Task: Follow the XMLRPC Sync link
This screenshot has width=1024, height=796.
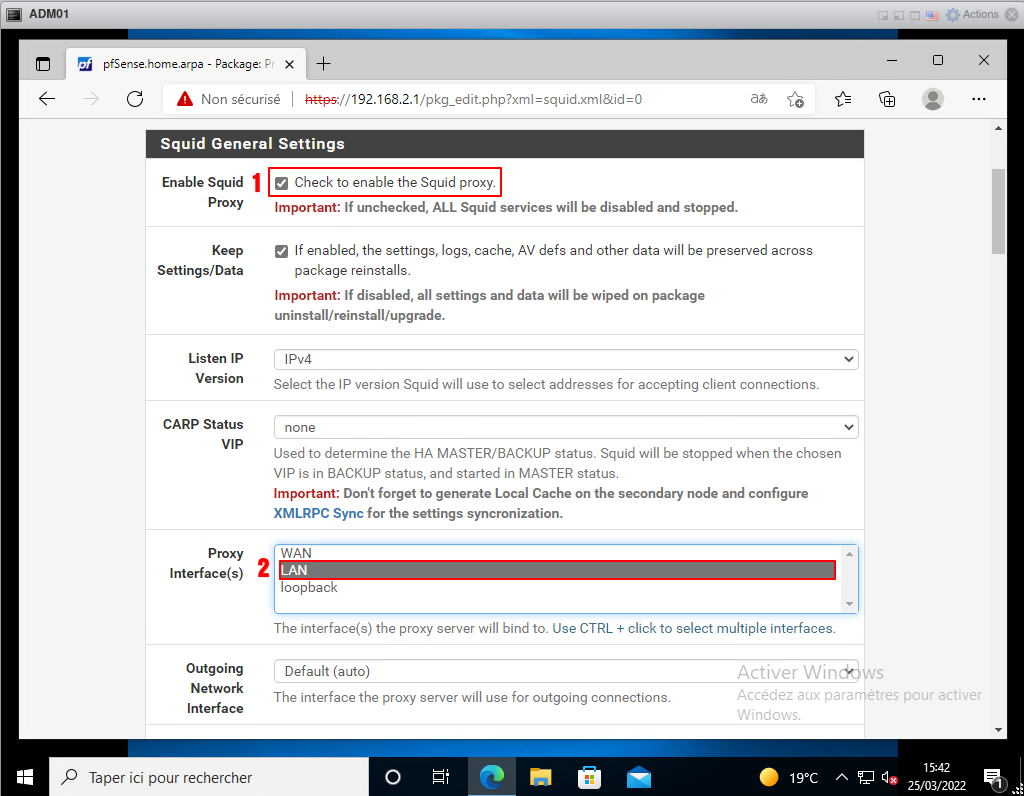Action: 318,513
